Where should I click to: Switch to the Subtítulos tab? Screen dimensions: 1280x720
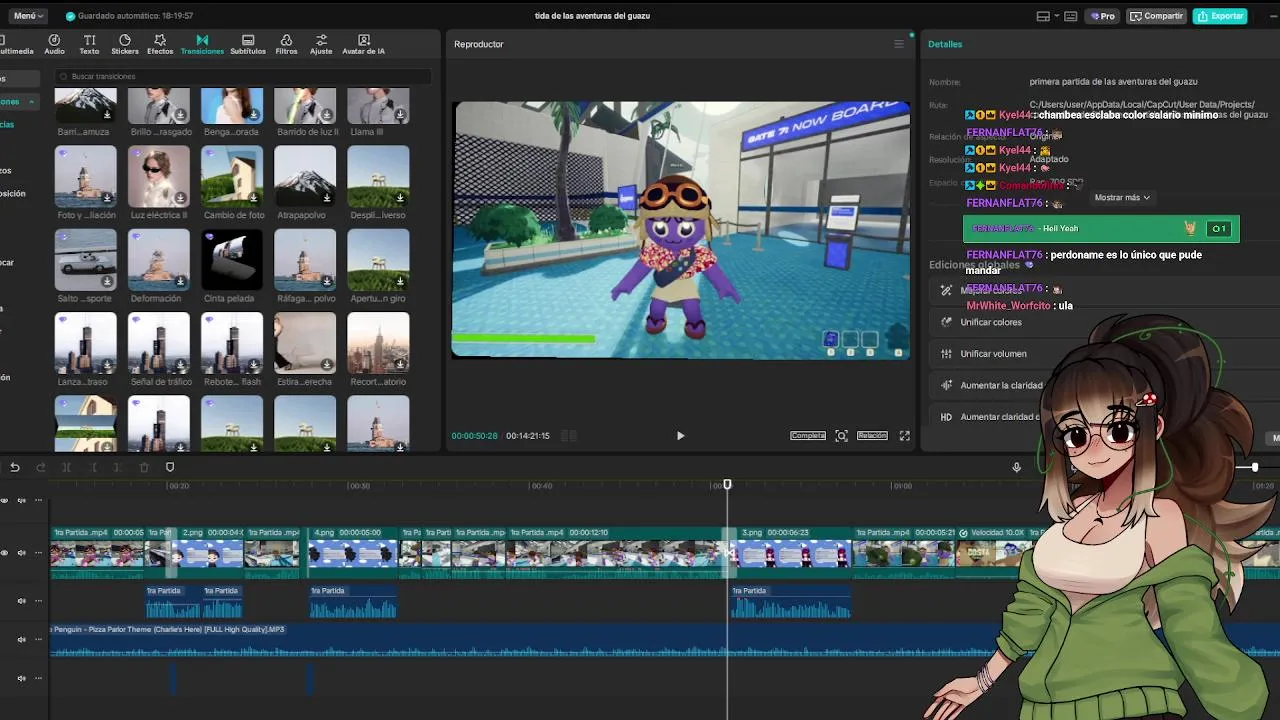coord(248,45)
